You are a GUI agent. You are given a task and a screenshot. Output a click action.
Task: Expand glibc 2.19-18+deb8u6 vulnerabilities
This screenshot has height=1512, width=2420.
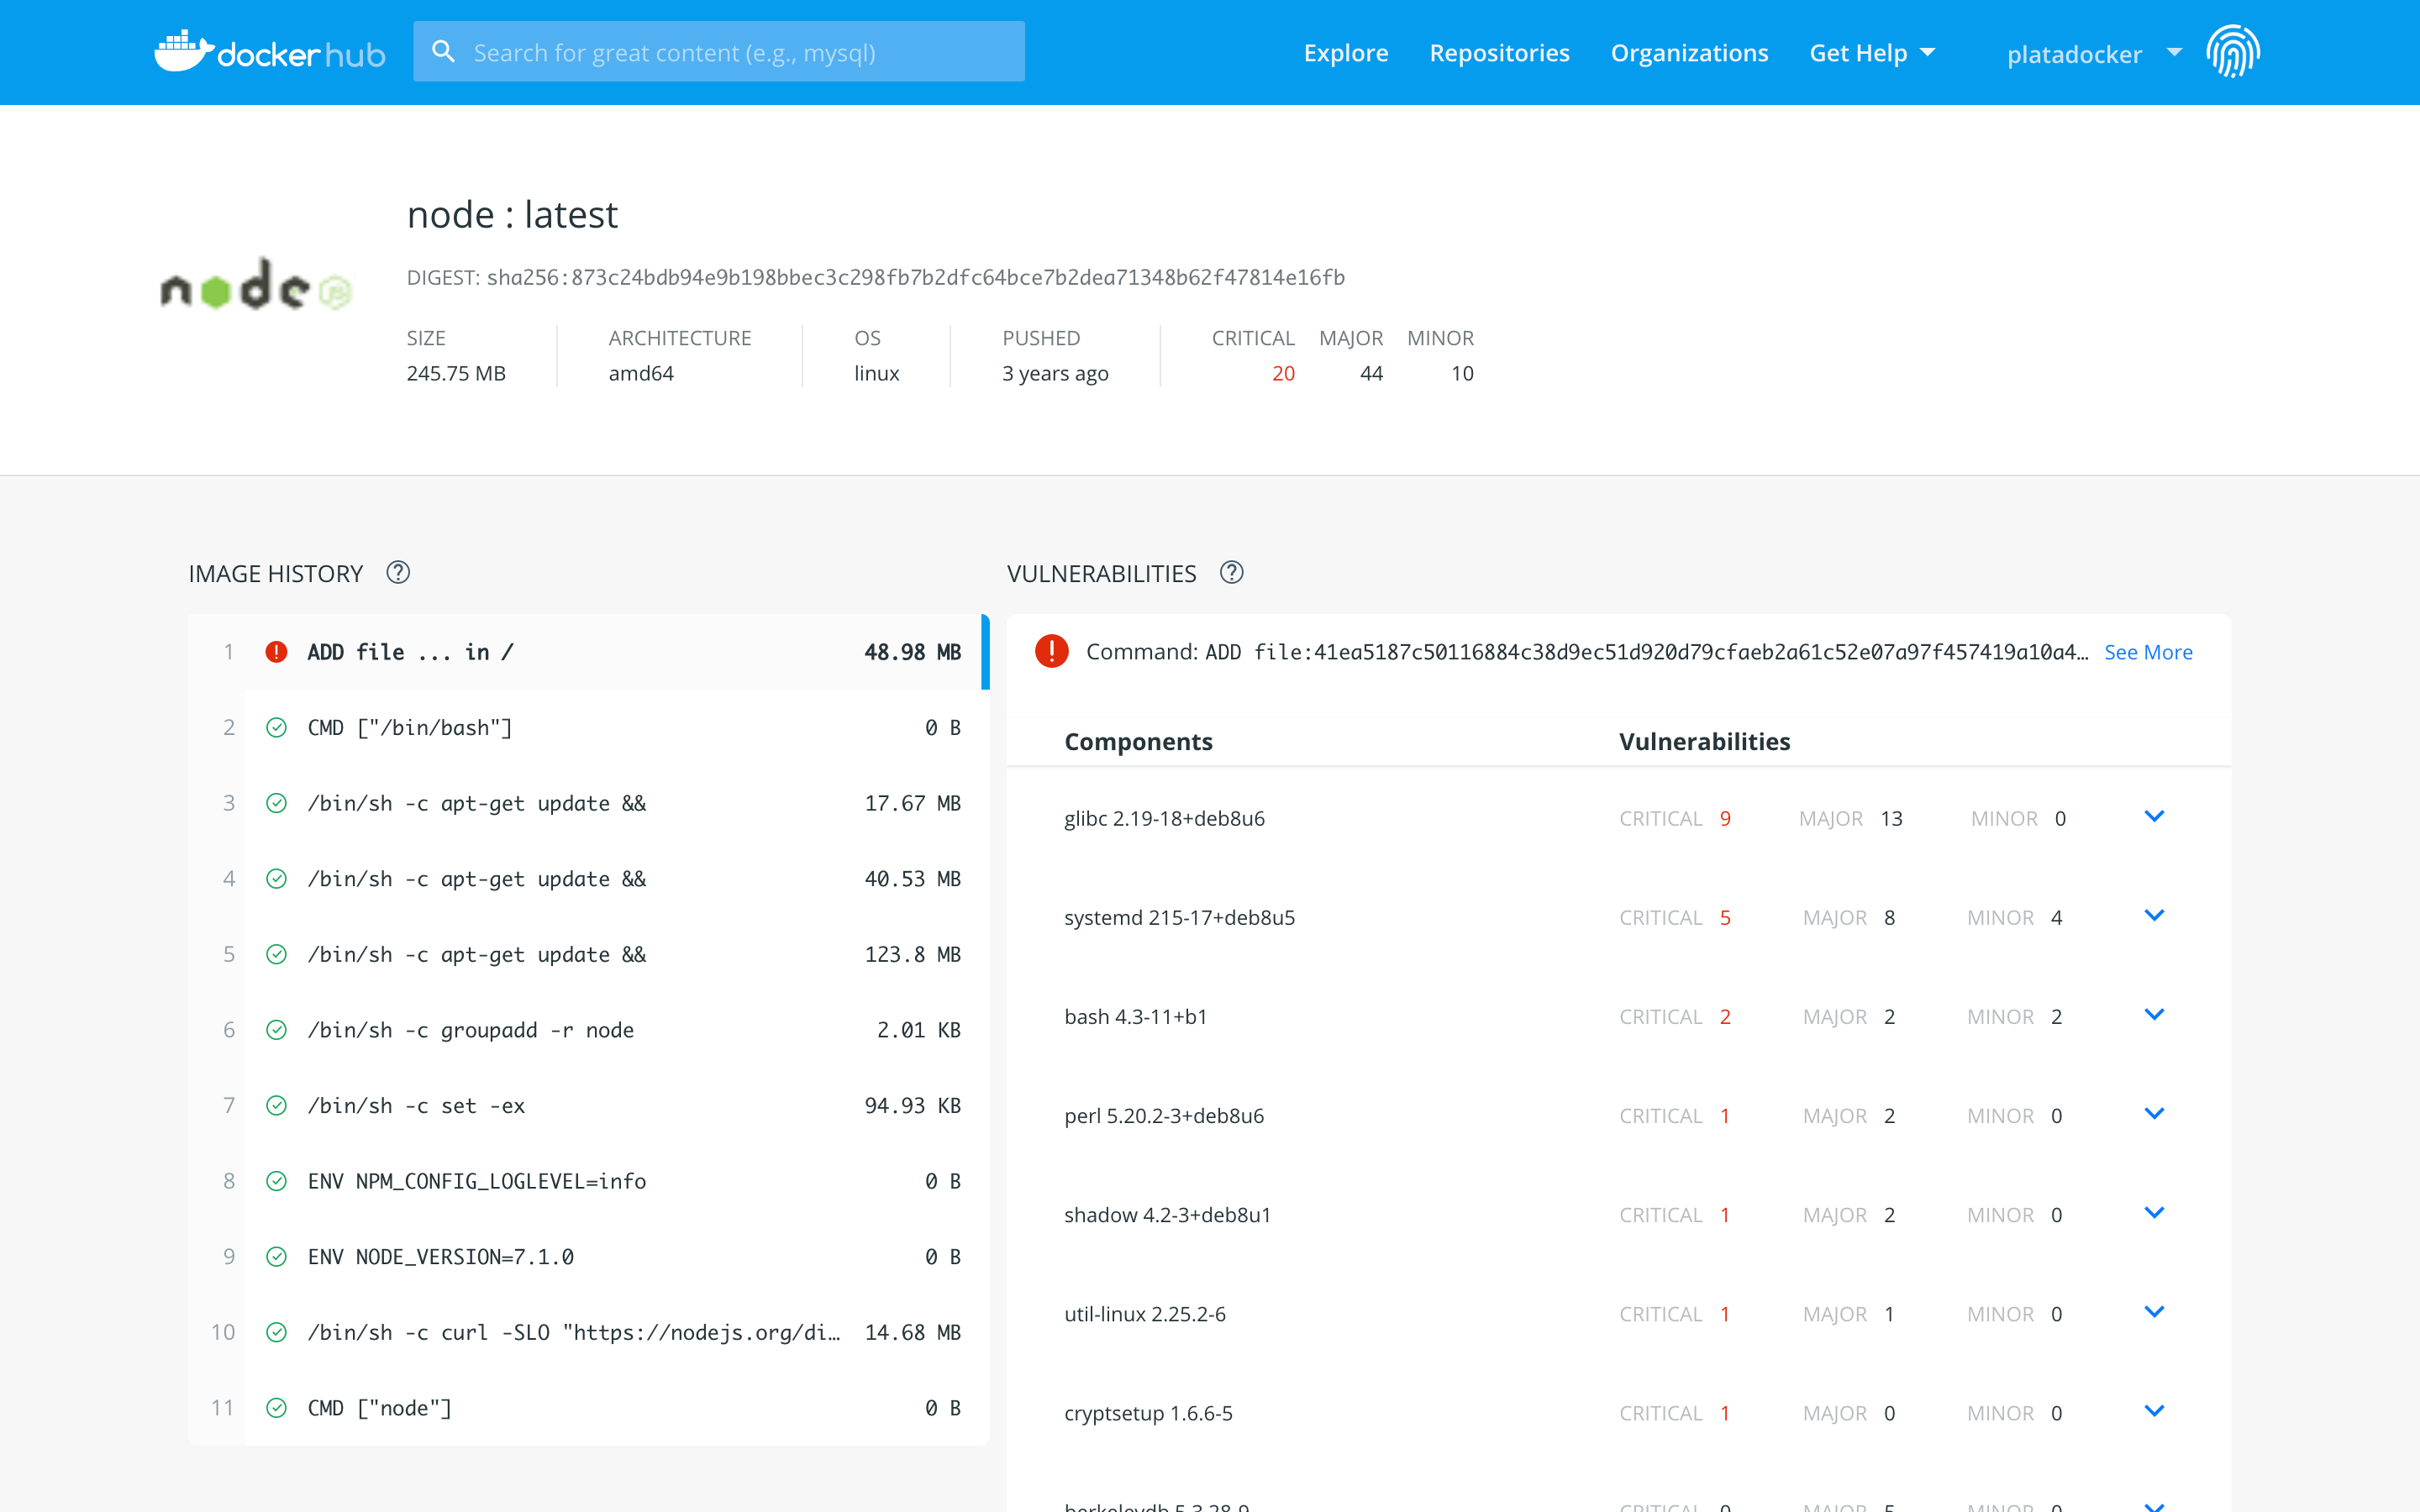[2154, 817]
